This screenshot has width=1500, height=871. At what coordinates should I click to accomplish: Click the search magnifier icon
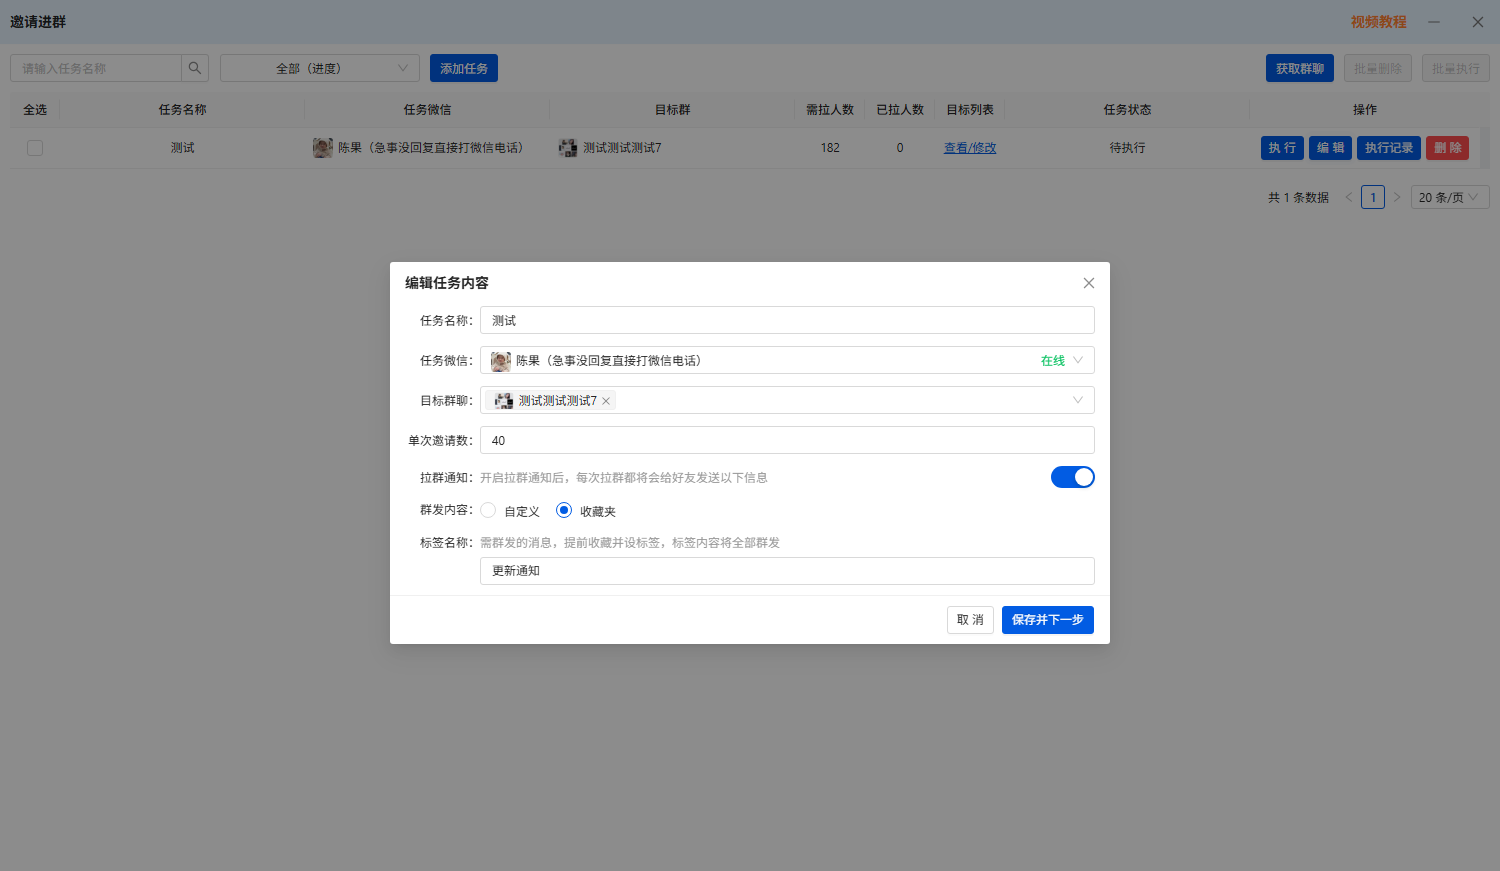[x=195, y=68]
